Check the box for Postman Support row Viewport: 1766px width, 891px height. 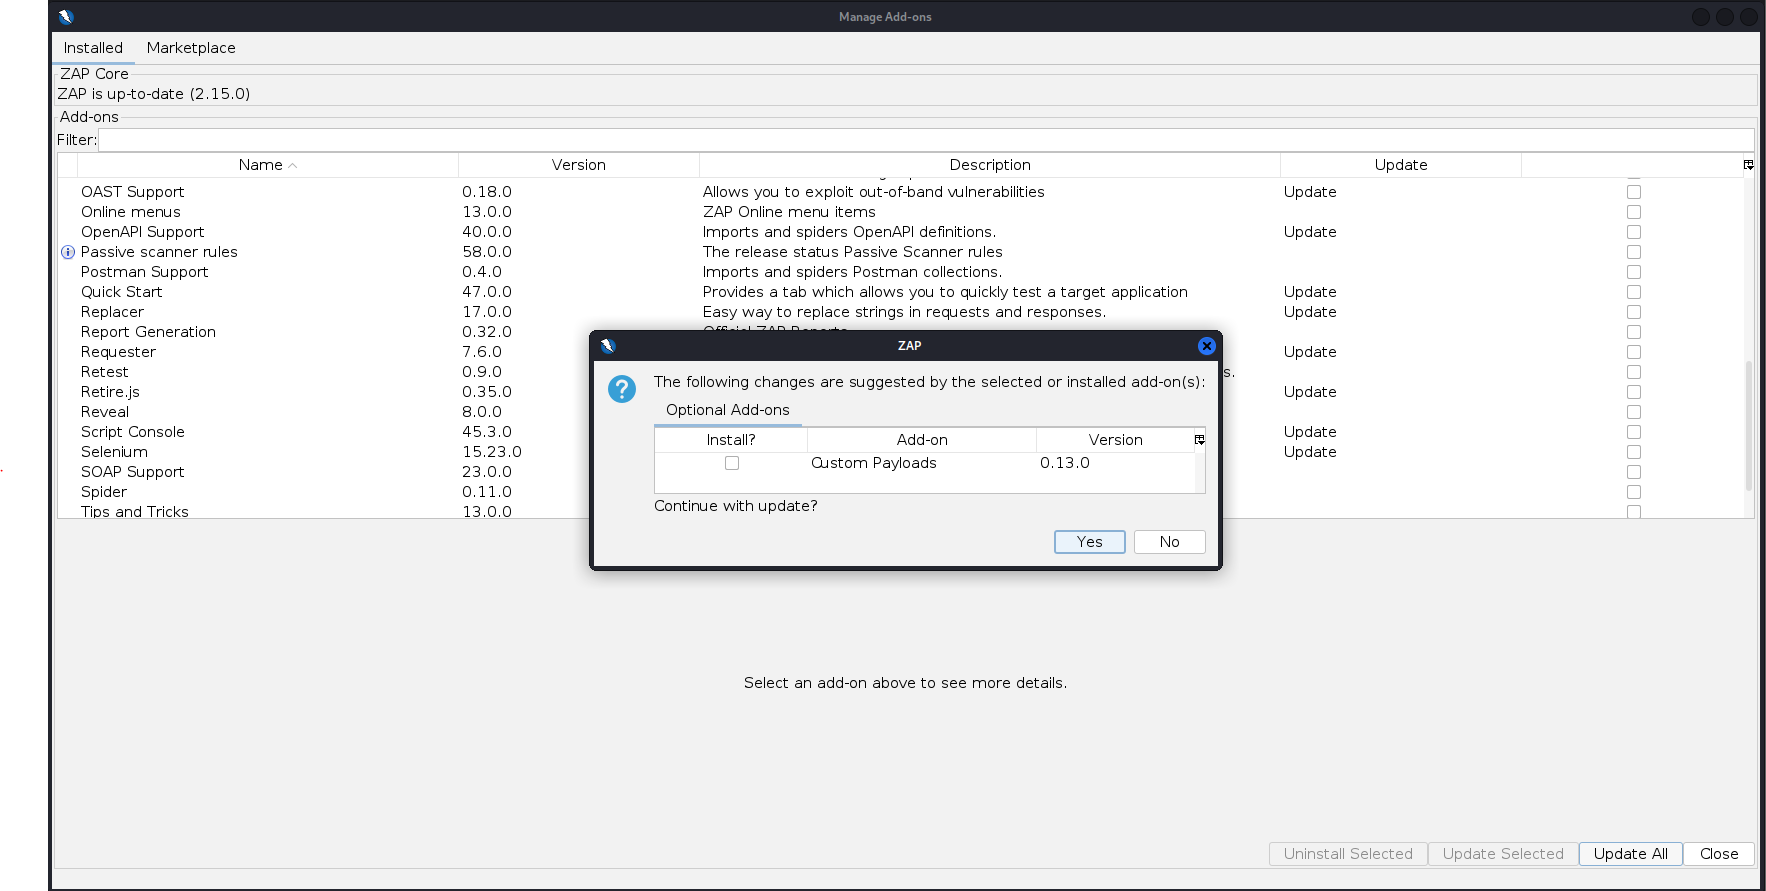click(1634, 272)
